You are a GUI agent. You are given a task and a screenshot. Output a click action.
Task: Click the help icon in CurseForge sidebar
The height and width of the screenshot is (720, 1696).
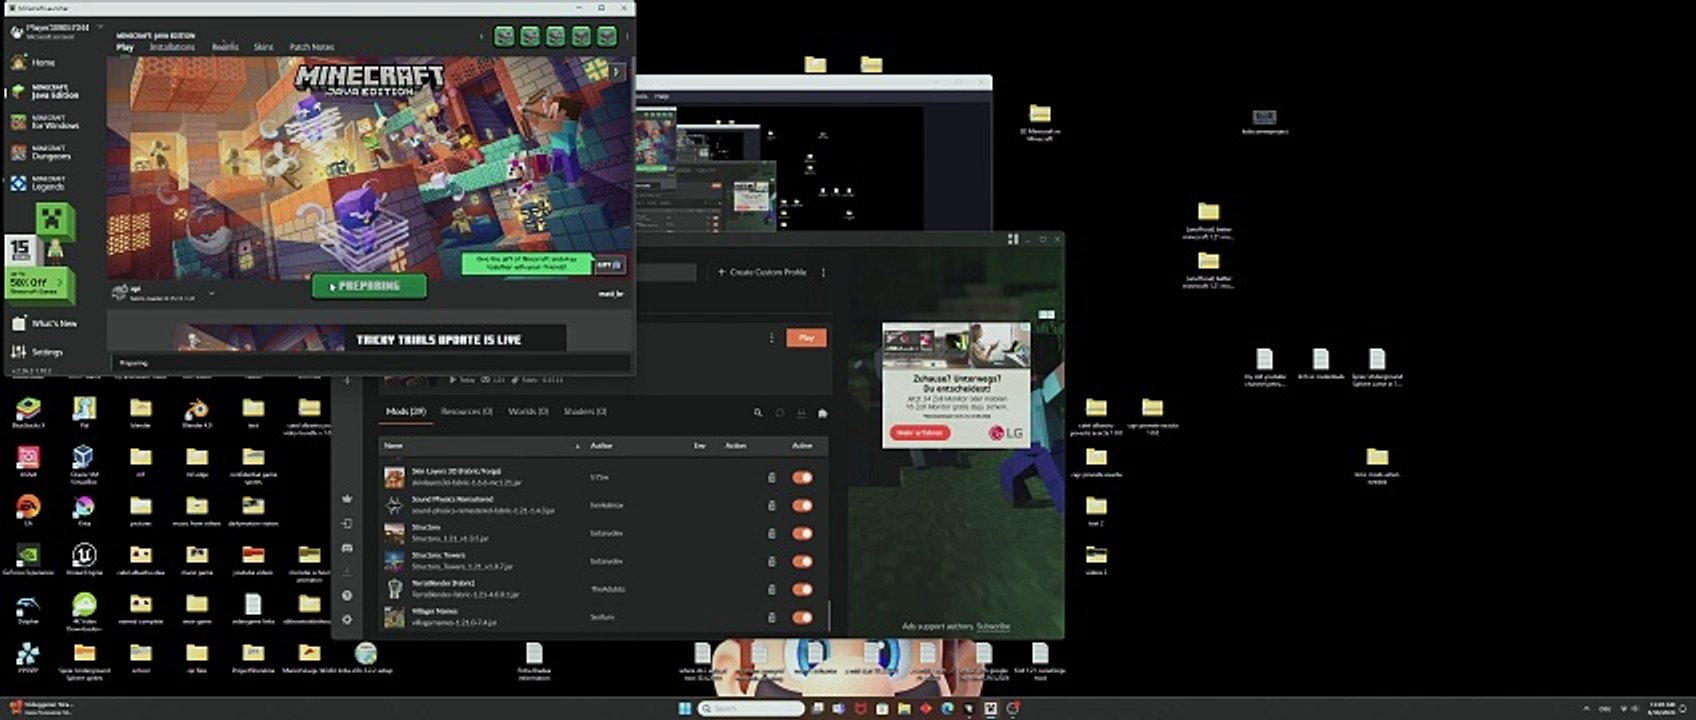pos(347,596)
